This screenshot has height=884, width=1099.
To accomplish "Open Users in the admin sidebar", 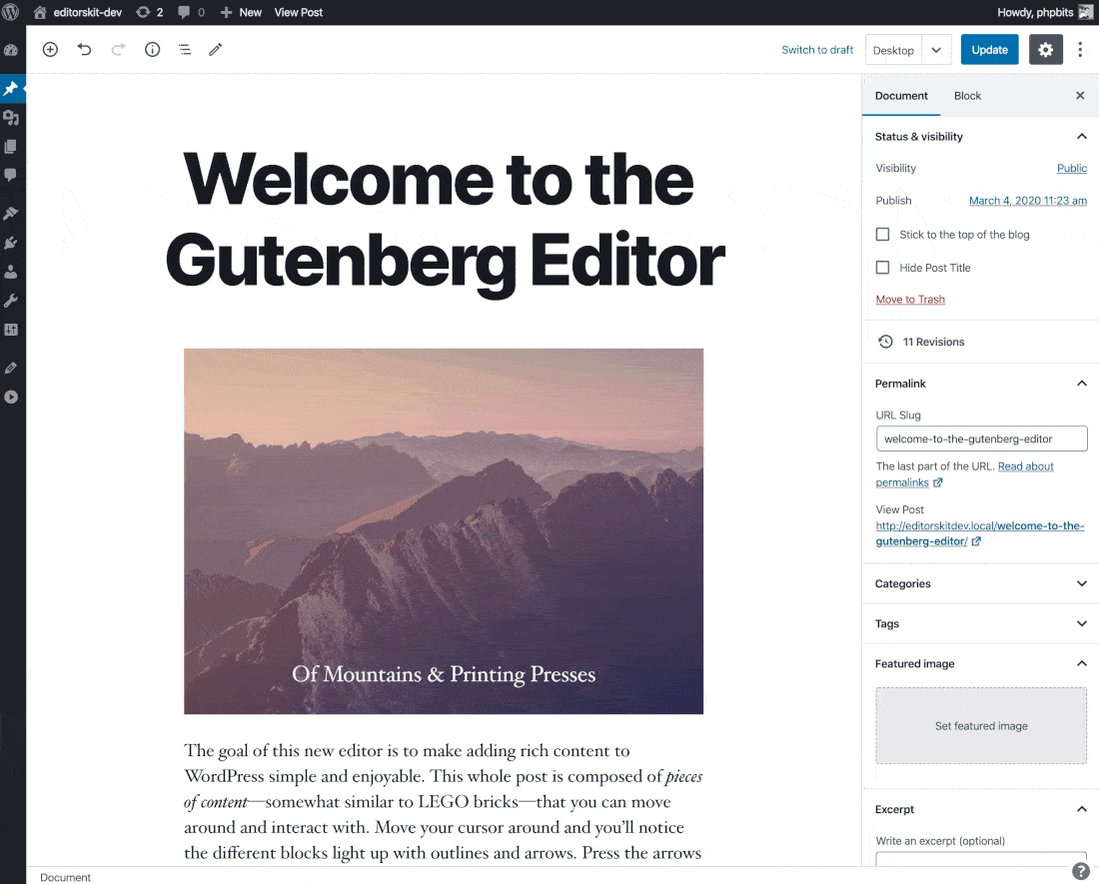I will 11,272.
